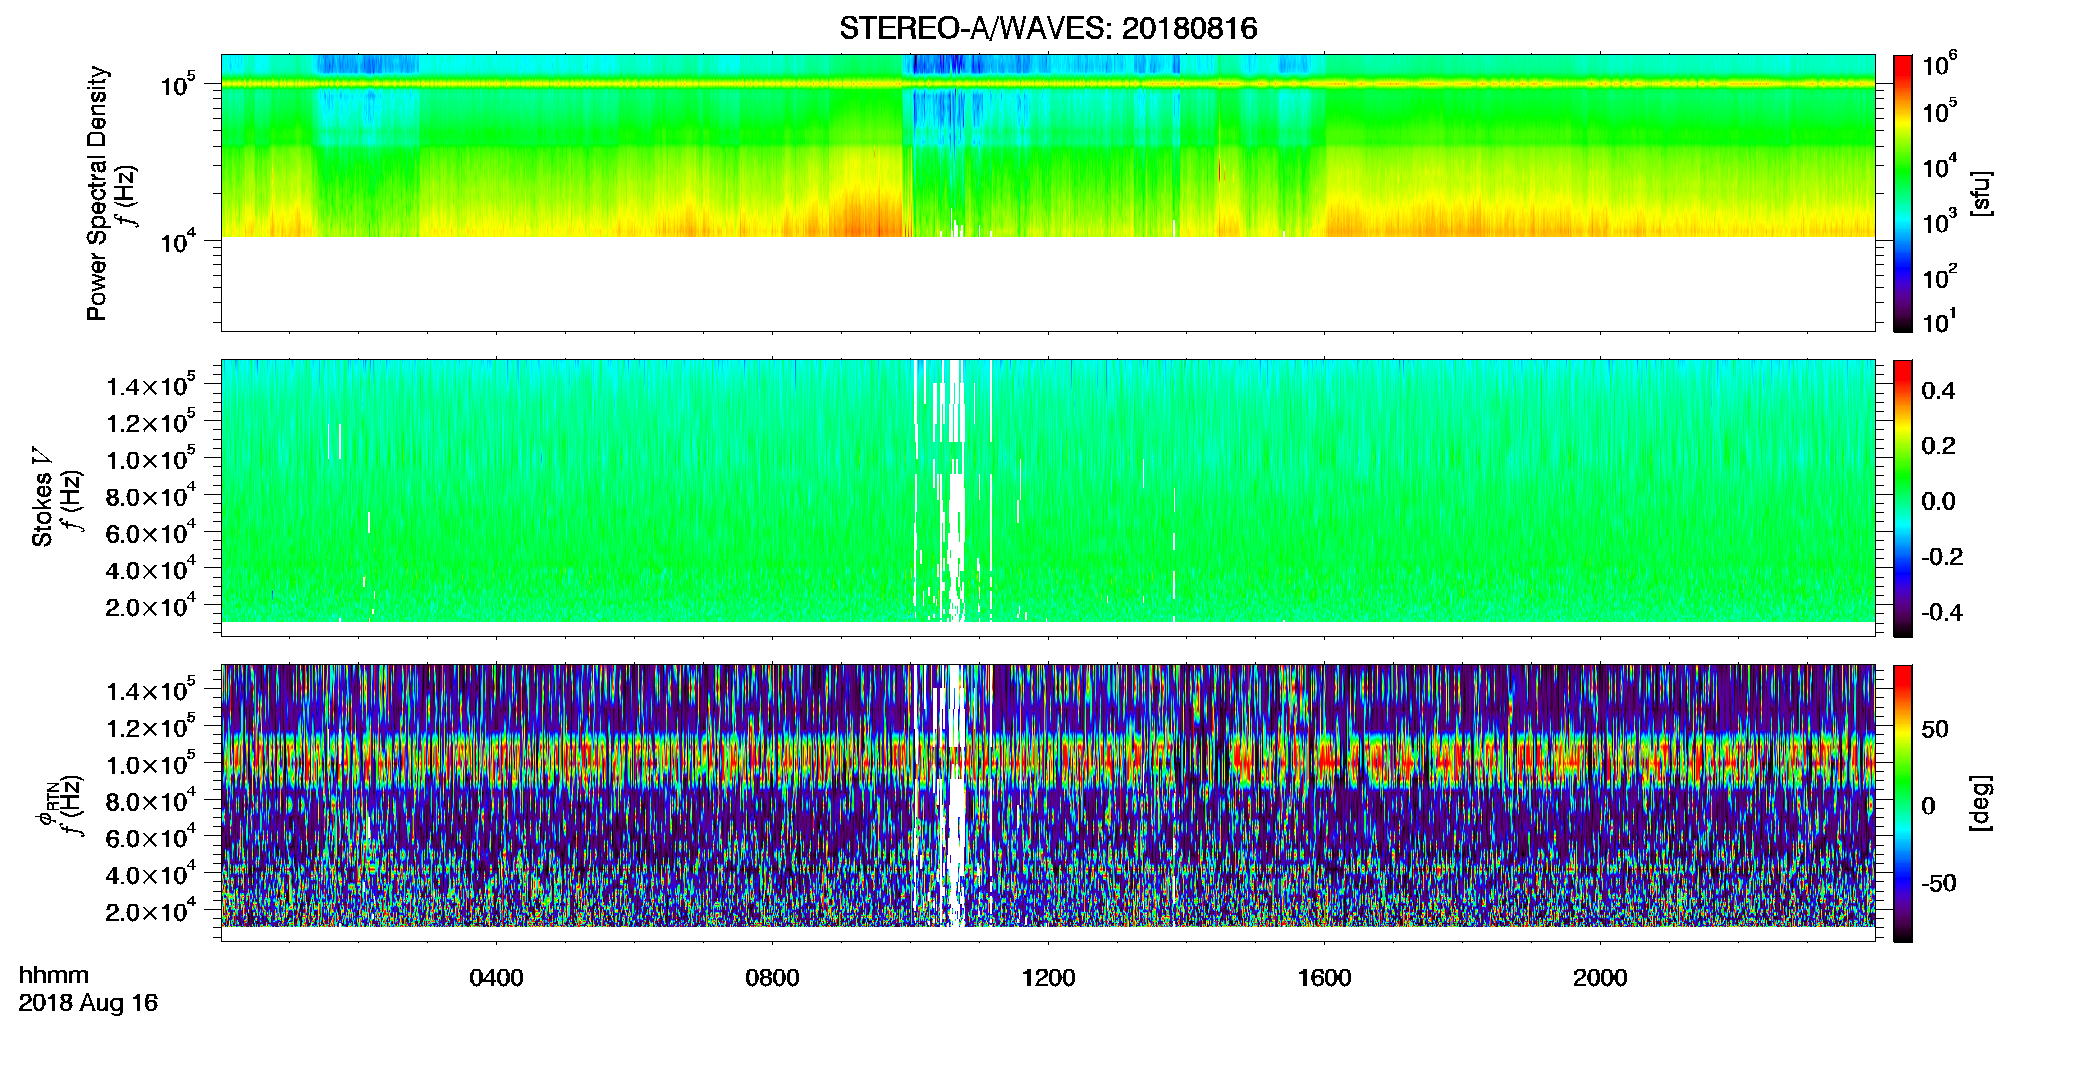Click the hhmm label at bottom left
The height and width of the screenshot is (1080, 2096).
[x=54, y=975]
